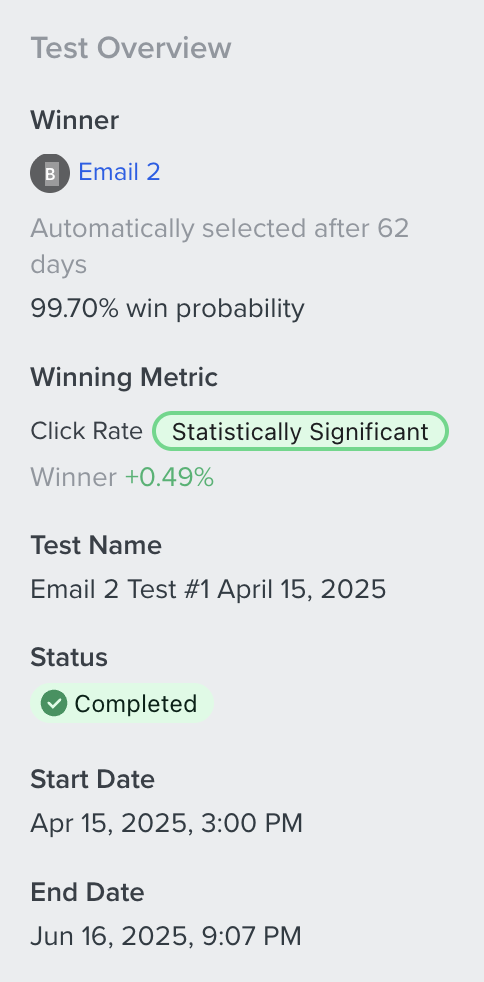Click the Start Date heading
The height and width of the screenshot is (982, 484).
click(92, 780)
